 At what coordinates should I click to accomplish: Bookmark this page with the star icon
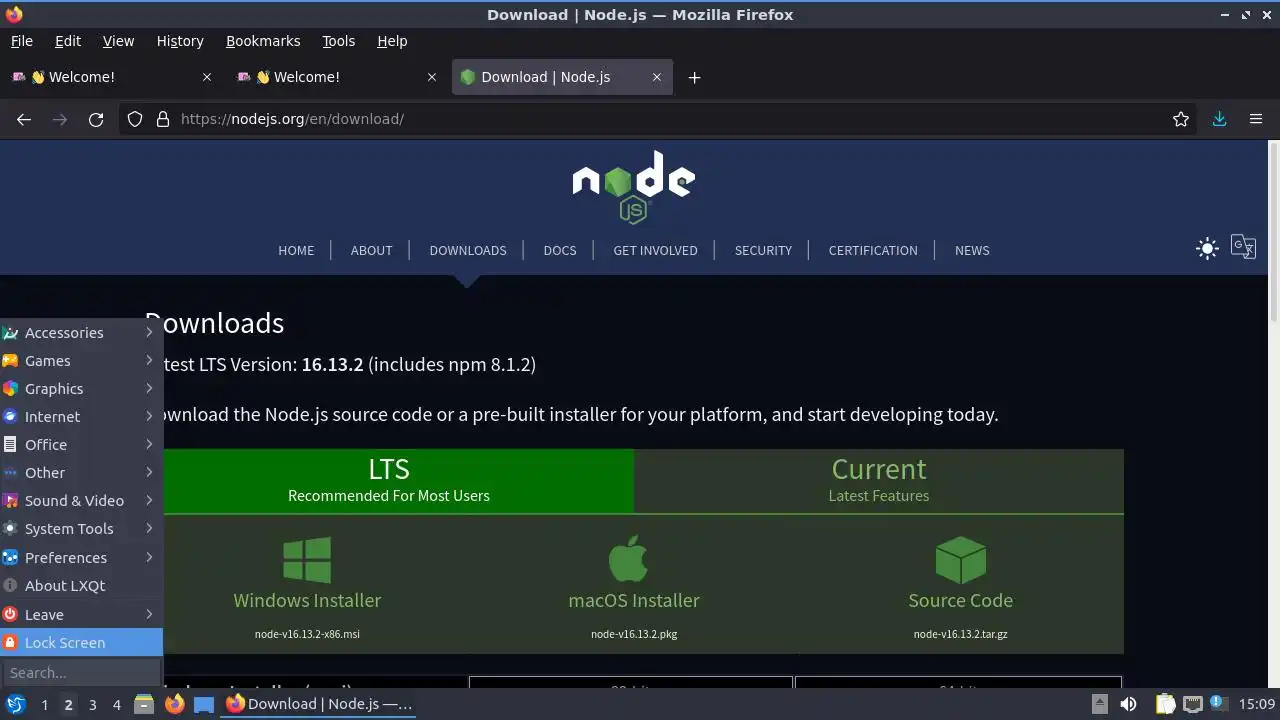1181,119
